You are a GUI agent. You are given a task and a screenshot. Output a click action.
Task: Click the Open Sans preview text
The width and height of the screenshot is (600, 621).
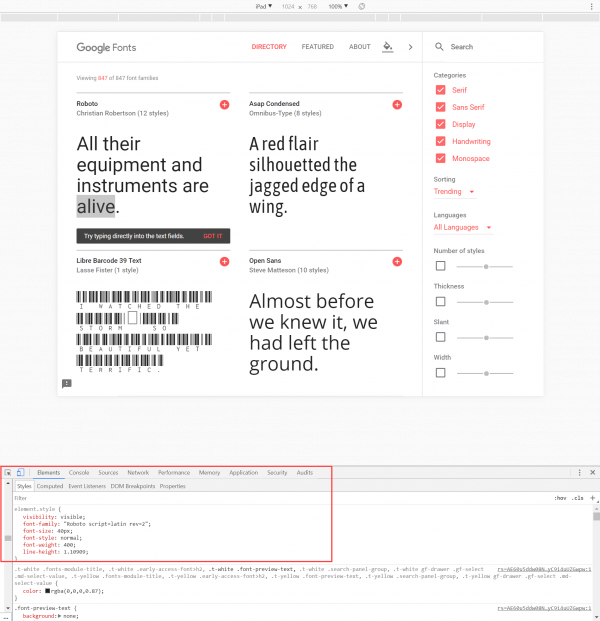click(313, 333)
